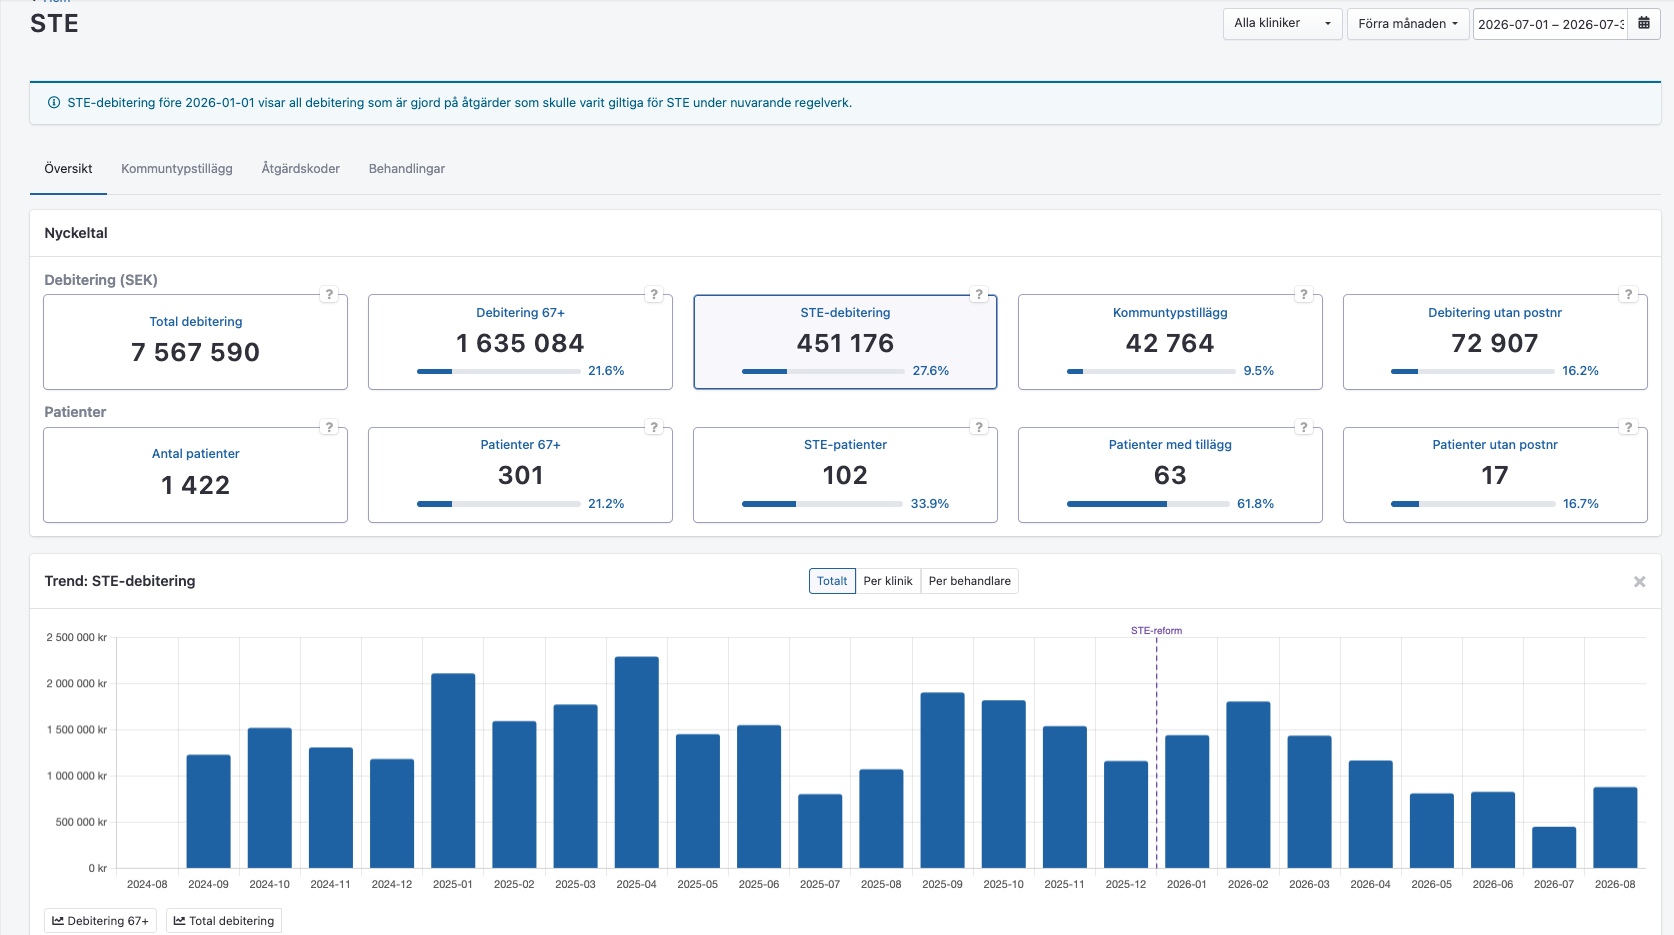Click the 16.7% value in Patienter utan postnr
Image resolution: width=1674 pixels, height=935 pixels.
tap(1581, 504)
